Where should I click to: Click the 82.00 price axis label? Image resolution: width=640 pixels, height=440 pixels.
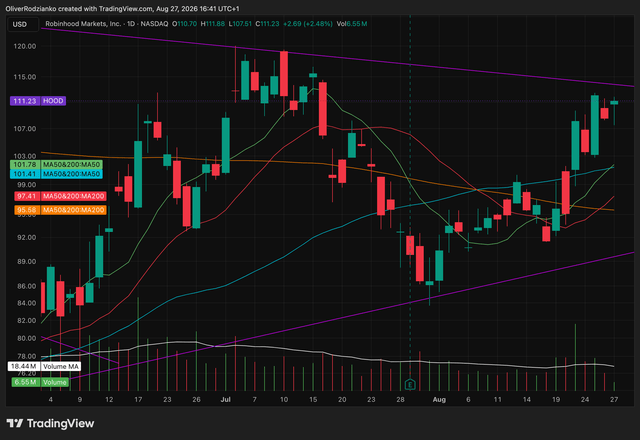[x=25, y=321]
